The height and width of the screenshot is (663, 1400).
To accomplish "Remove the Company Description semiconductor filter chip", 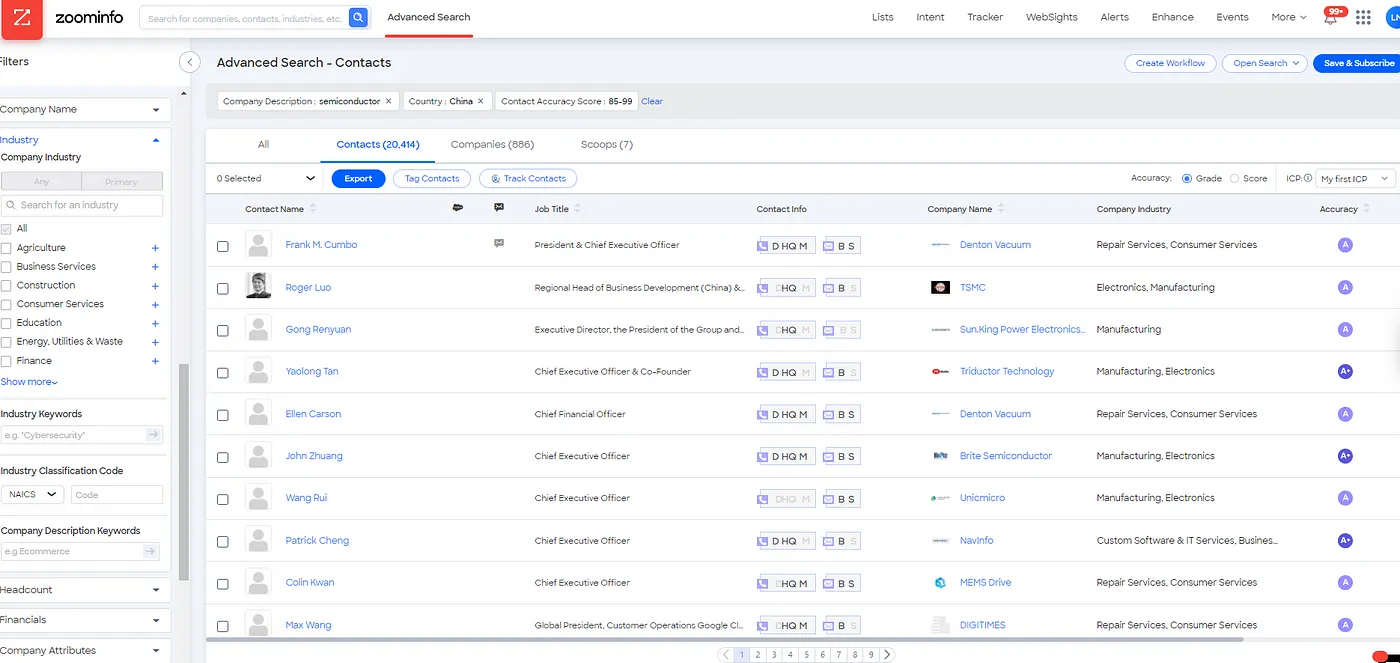I will tap(388, 101).
